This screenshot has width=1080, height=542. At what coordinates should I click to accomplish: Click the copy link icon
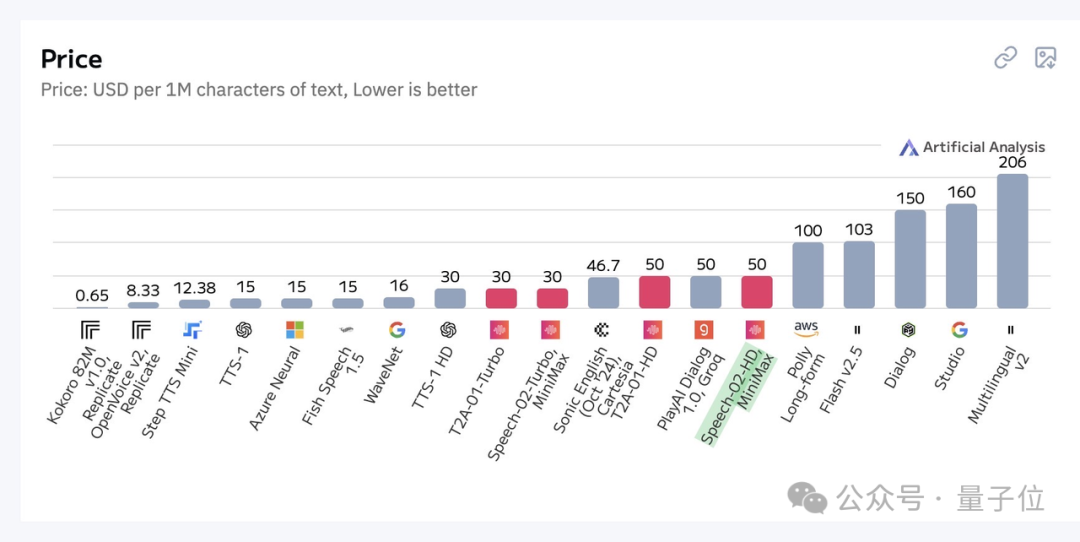coord(1006,59)
